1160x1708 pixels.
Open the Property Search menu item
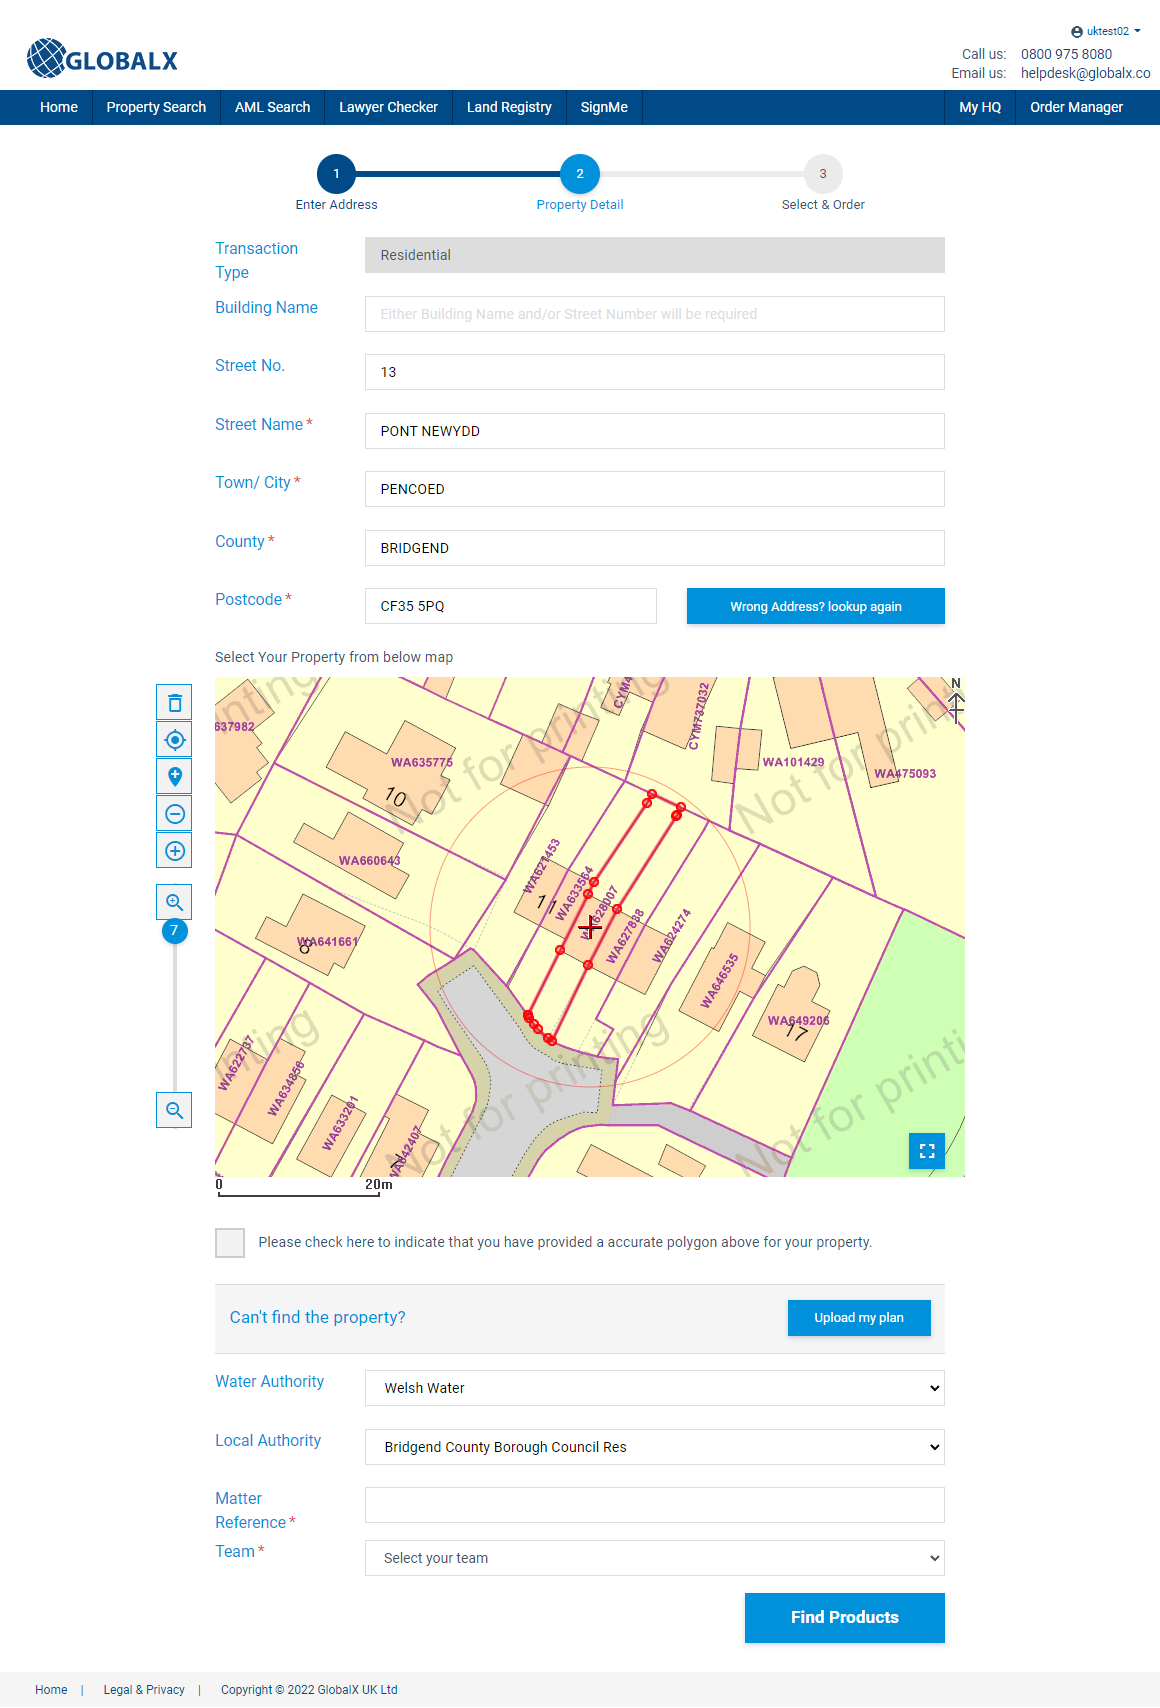(x=156, y=107)
